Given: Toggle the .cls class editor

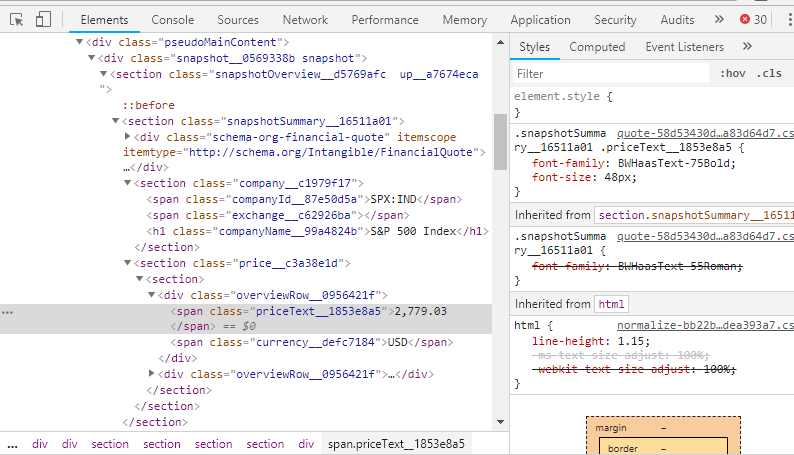Looking at the screenshot, I should click(769, 73).
